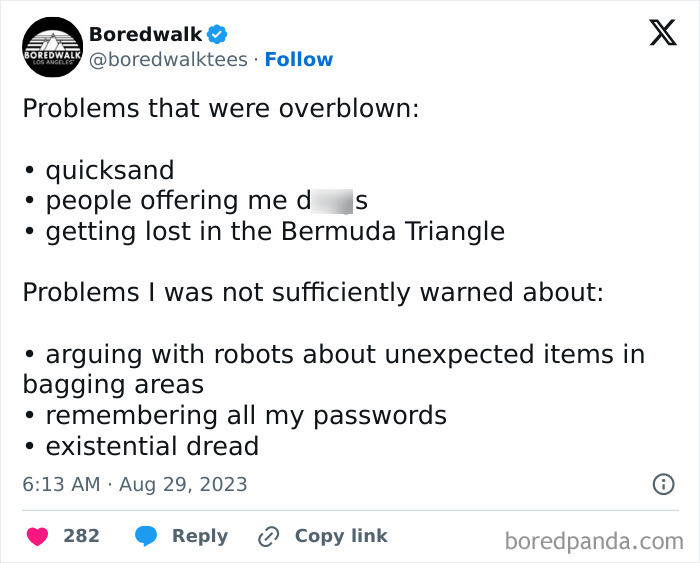Click the blue reply speech bubble icon

[146, 536]
